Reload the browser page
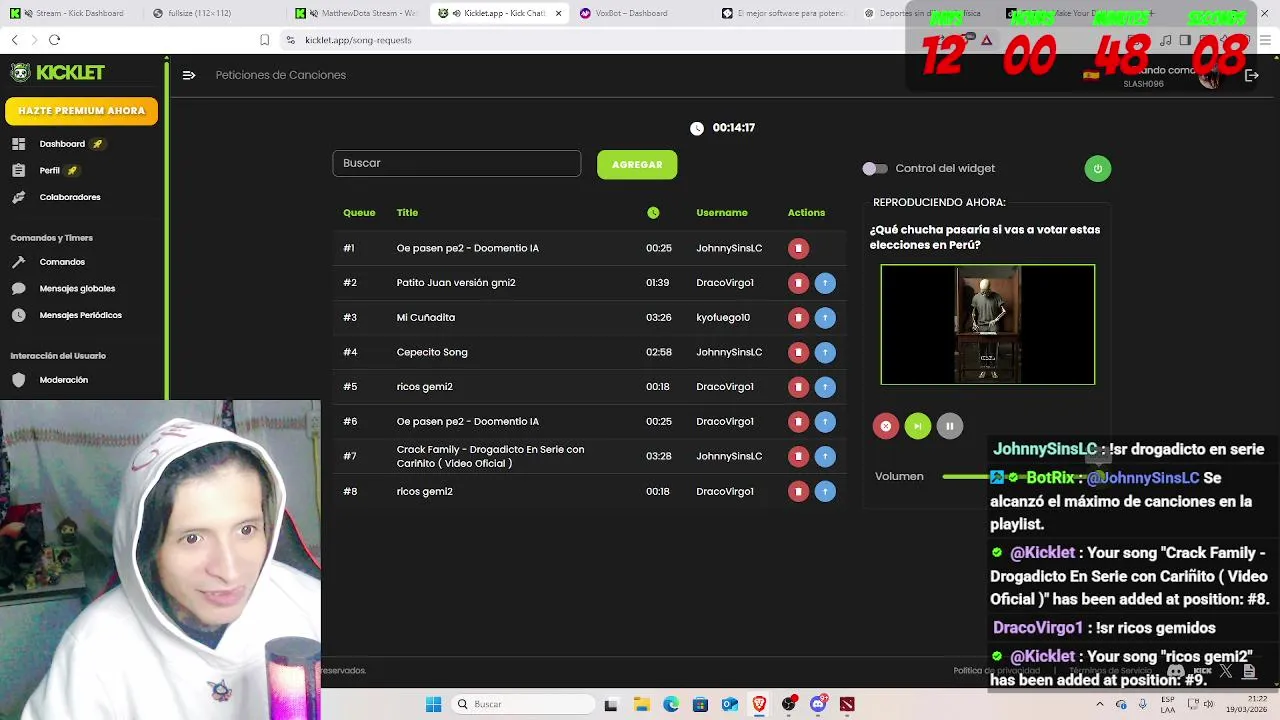 (54, 40)
